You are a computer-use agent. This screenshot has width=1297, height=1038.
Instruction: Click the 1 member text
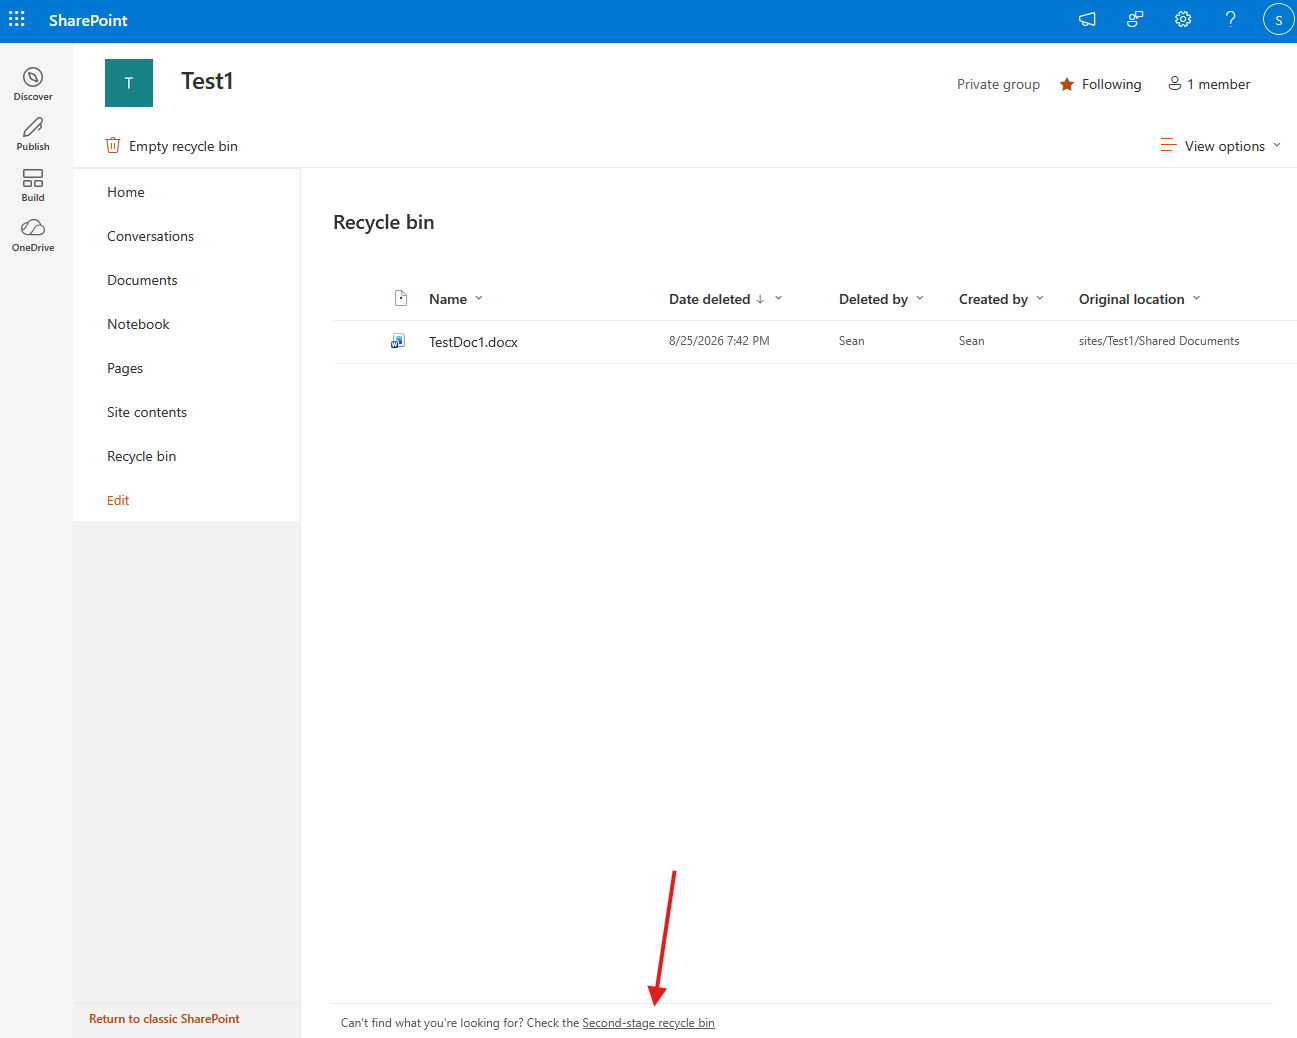click(x=1218, y=84)
